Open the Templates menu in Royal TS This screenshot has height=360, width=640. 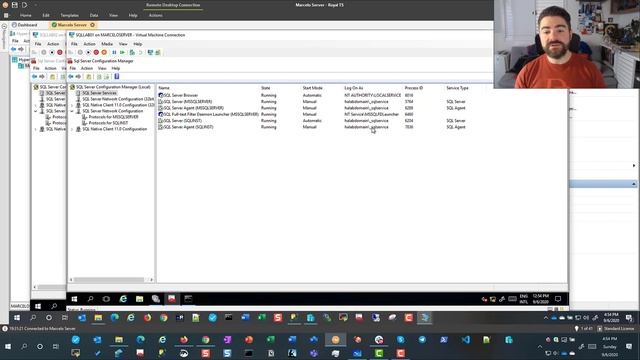[x=69, y=15]
